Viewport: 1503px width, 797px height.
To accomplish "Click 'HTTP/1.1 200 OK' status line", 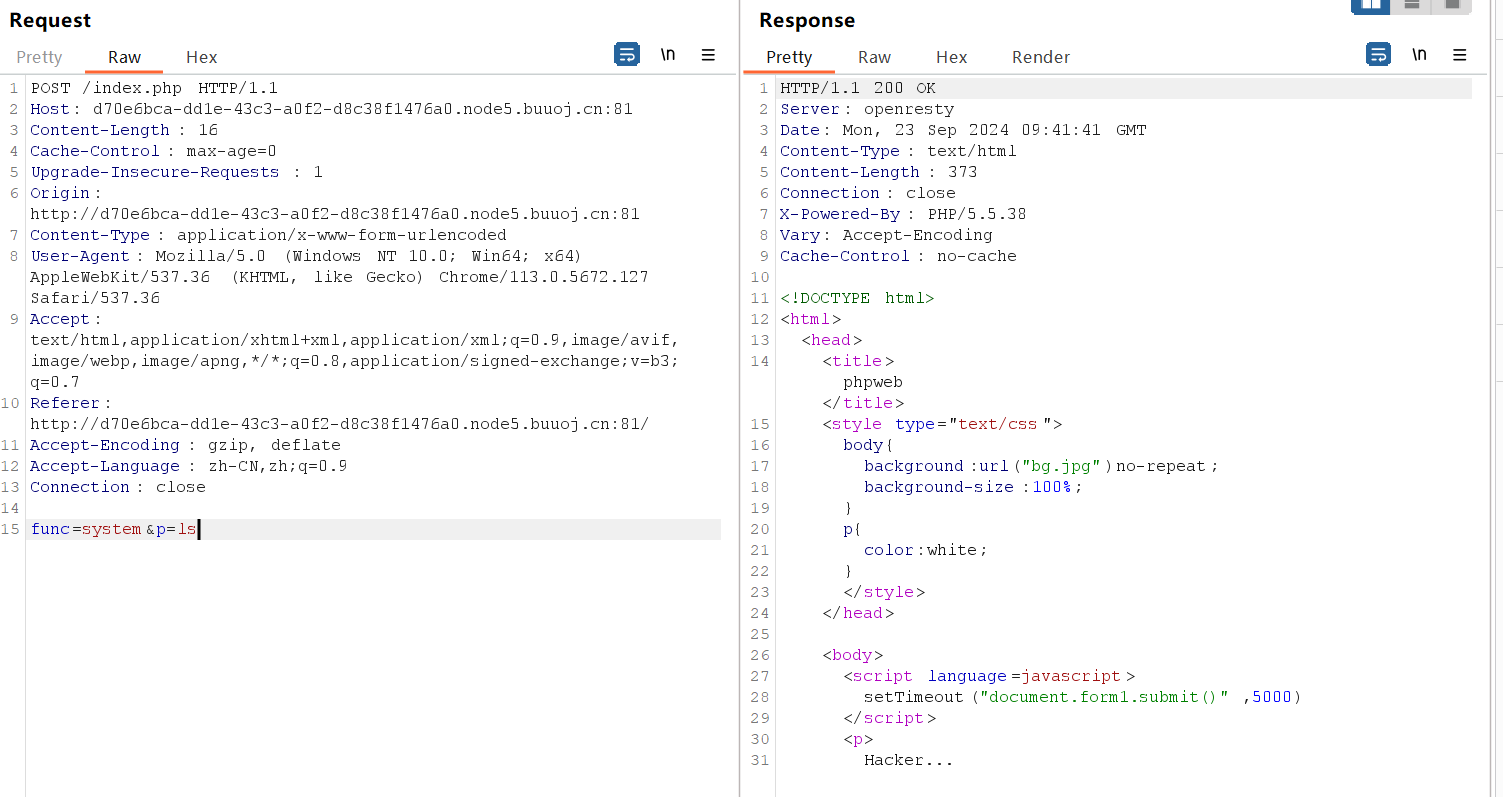I will pyautogui.click(x=858, y=88).
